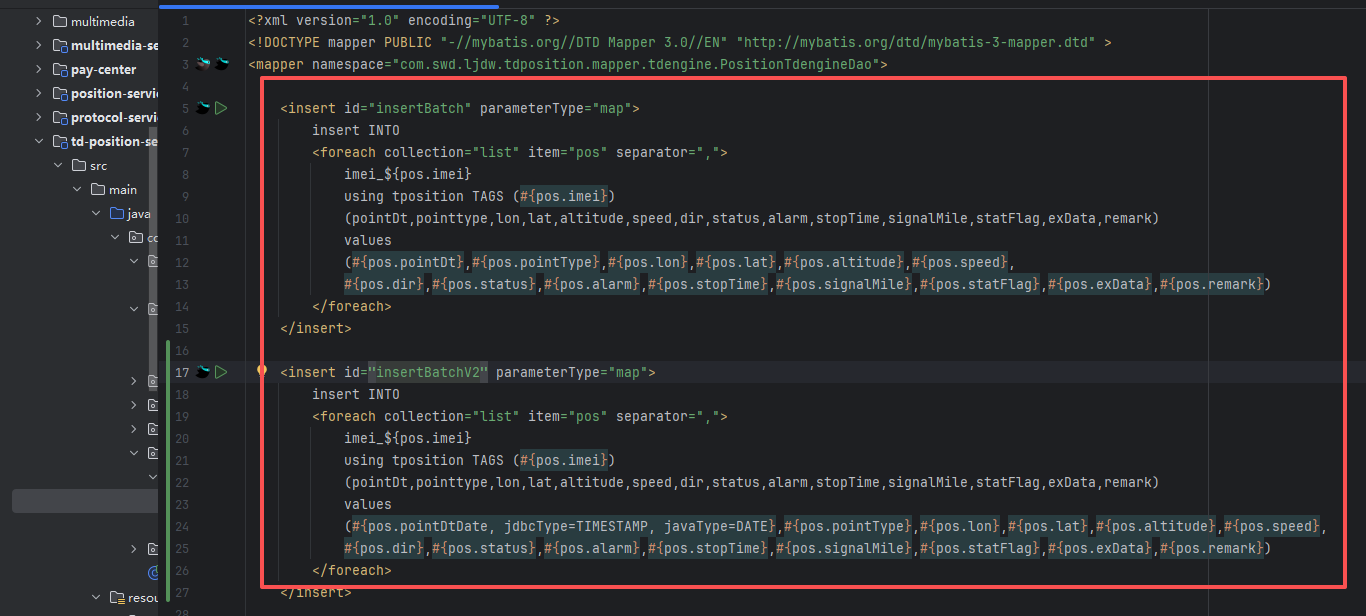Click the MyBatis bird icon on line 5
The height and width of the screenshot is (616, 1366).
[203, 108]
